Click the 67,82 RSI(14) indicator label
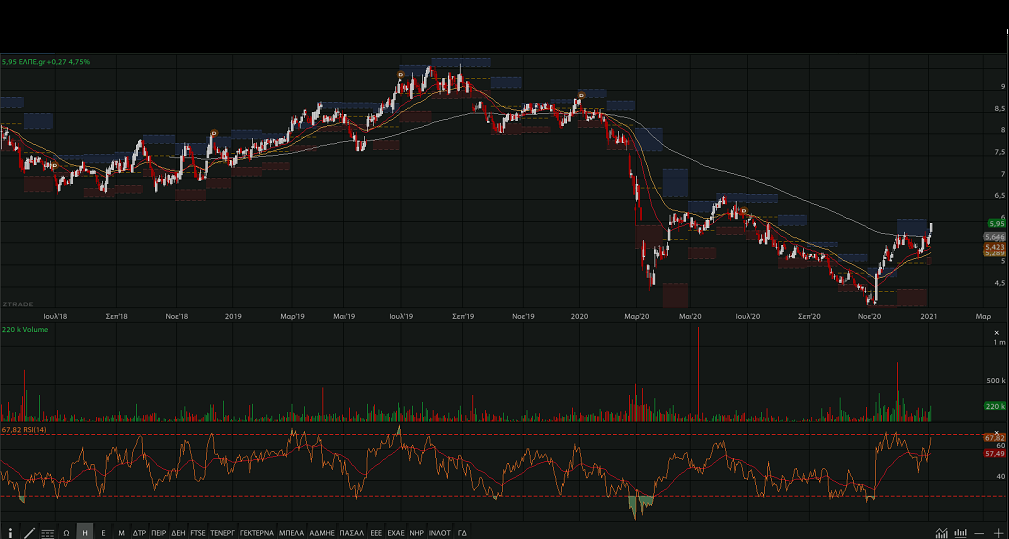 (25, 430)
